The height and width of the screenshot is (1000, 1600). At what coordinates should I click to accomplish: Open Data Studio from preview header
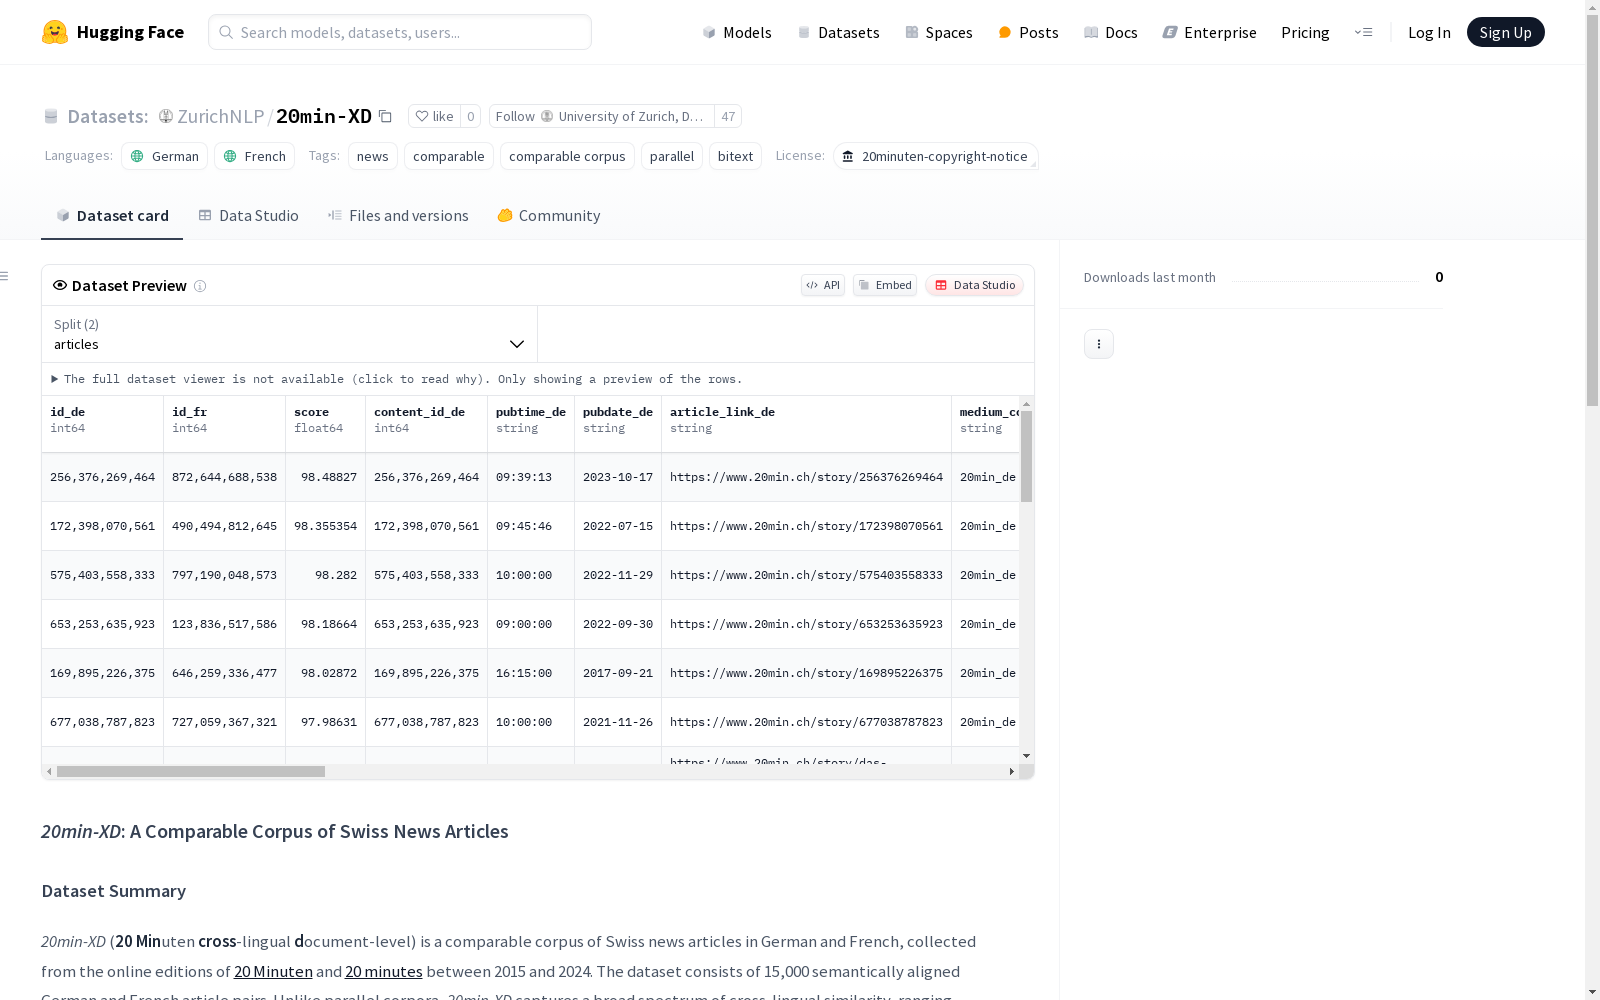pyautogui.click(x=975, y=285)
